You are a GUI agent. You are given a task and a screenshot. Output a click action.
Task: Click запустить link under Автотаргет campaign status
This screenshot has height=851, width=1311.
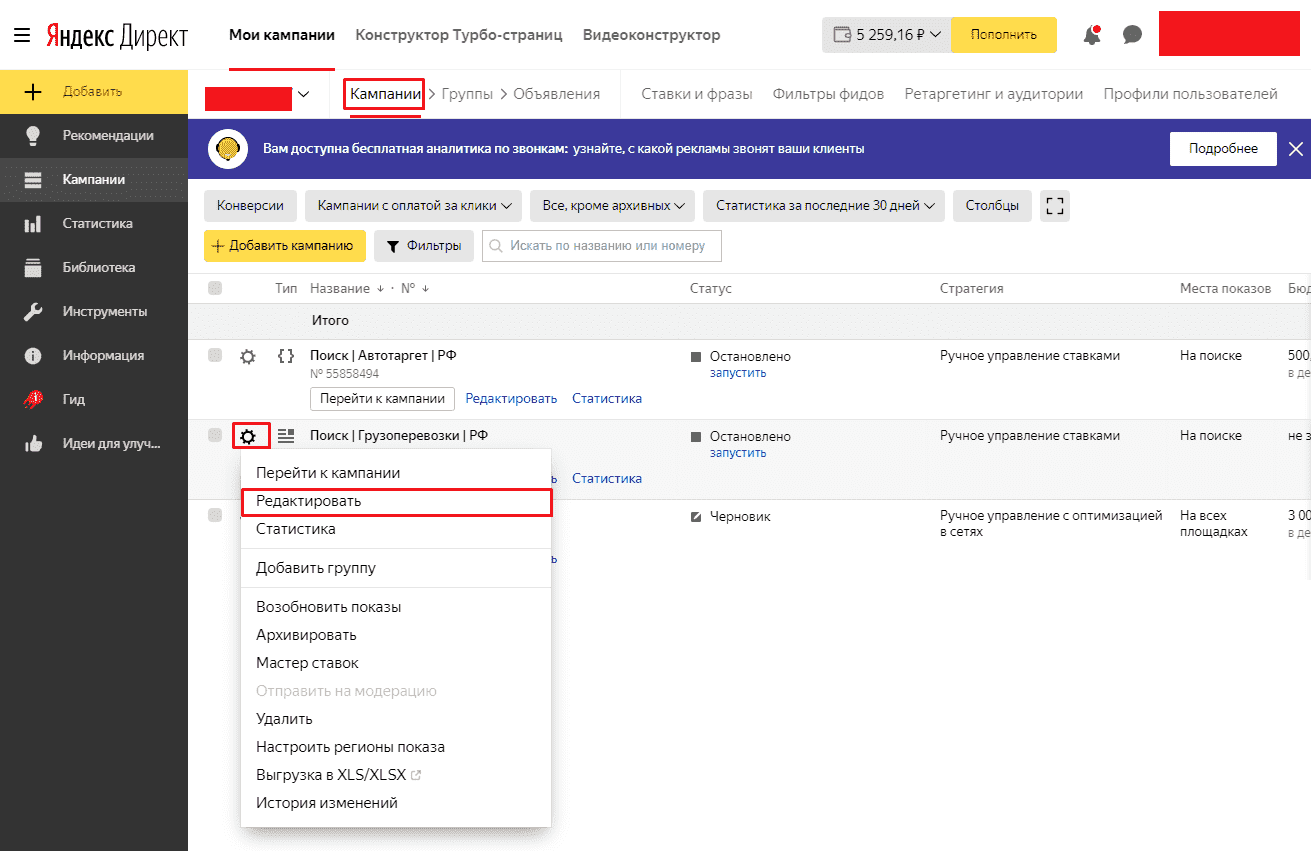click(x=738, y=373)
